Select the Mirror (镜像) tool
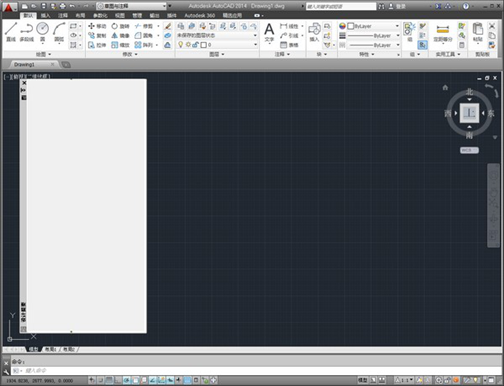Image resolution: width=504 pixels, height=386 pixels. click(120, 35)
